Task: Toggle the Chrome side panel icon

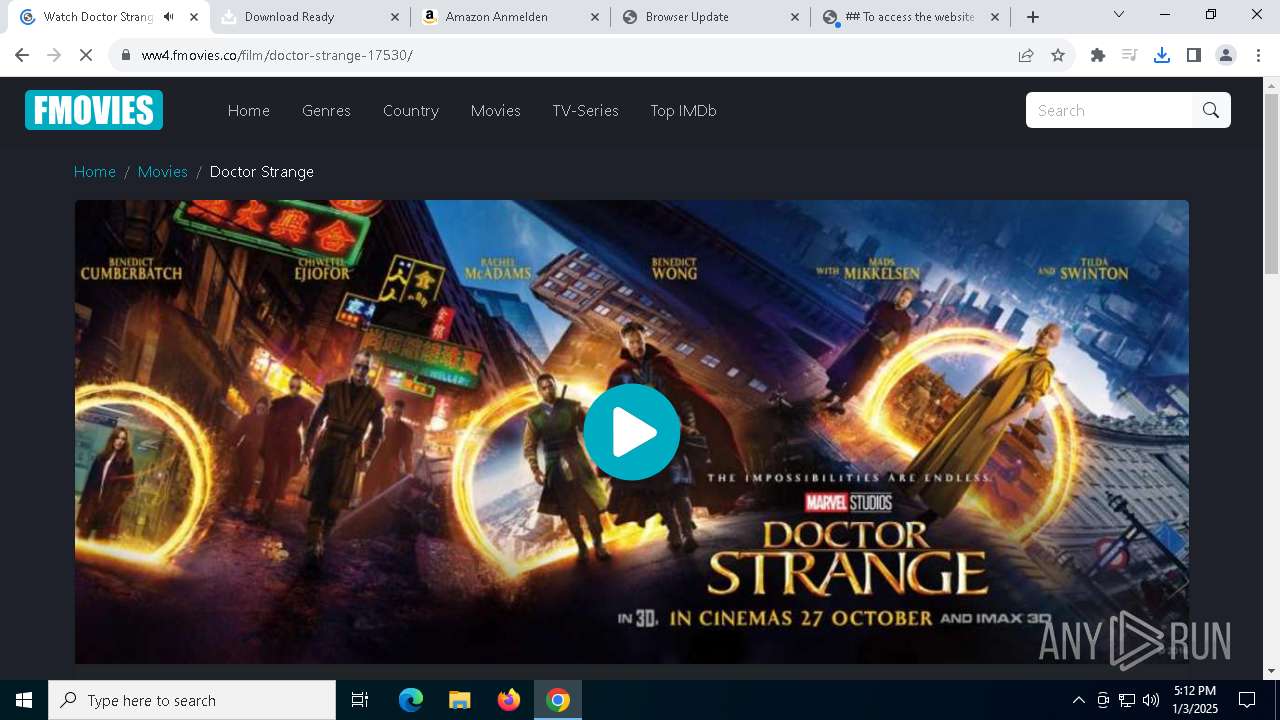Action: point(1194,55)
